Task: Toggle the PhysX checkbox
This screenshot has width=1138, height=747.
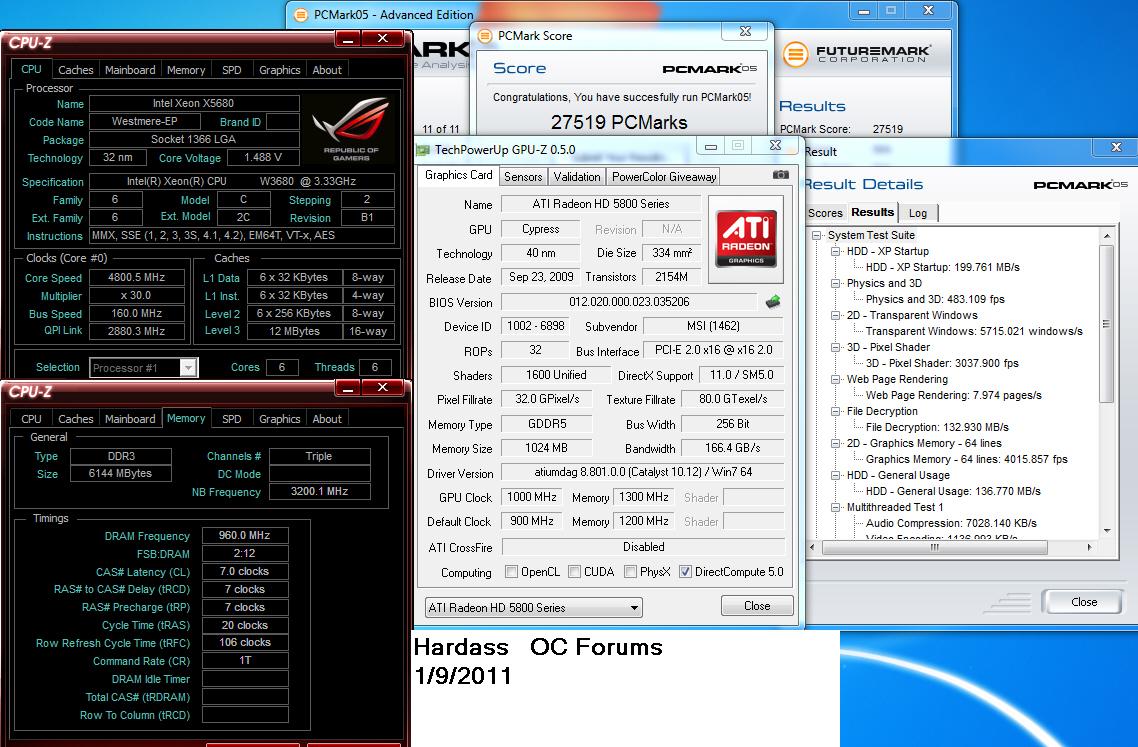Action: (x=630, y=571)
